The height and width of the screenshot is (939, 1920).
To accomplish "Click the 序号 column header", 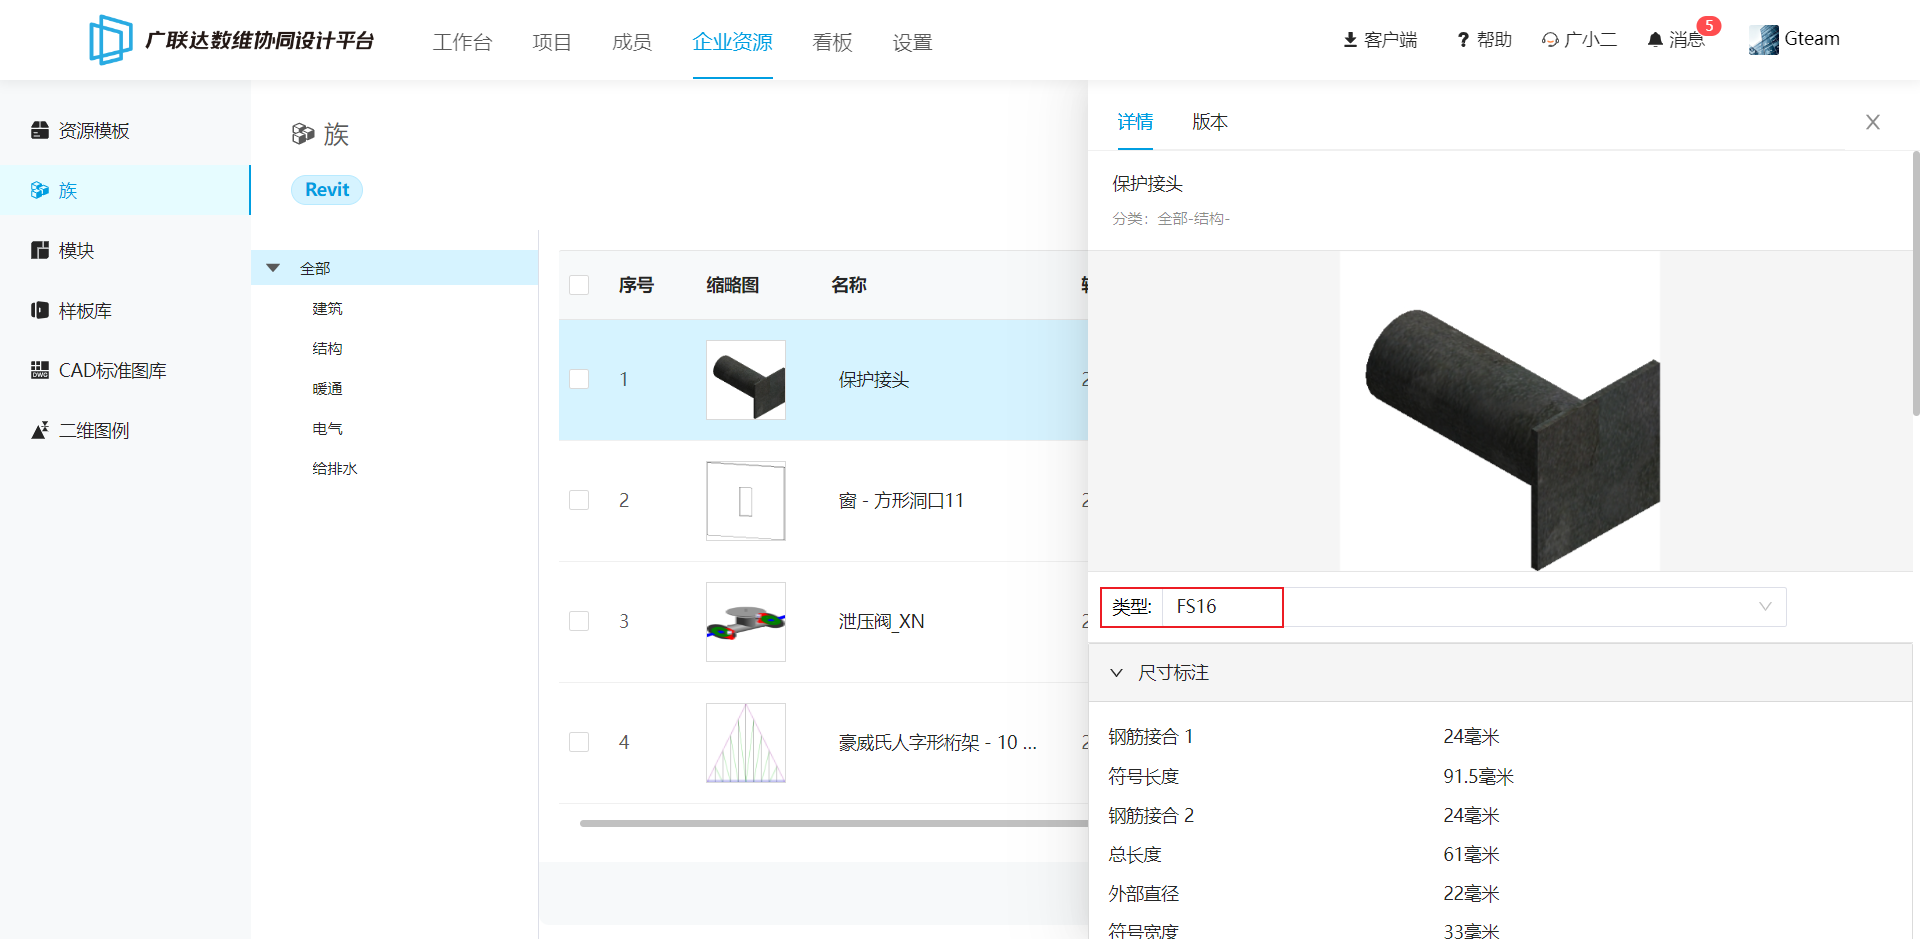I will coord(636,285).
